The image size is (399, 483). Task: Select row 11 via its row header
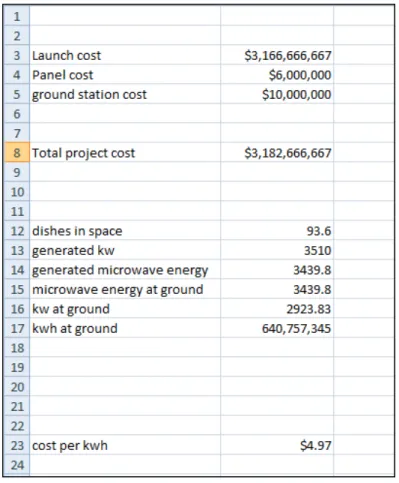tap(17, 211)
